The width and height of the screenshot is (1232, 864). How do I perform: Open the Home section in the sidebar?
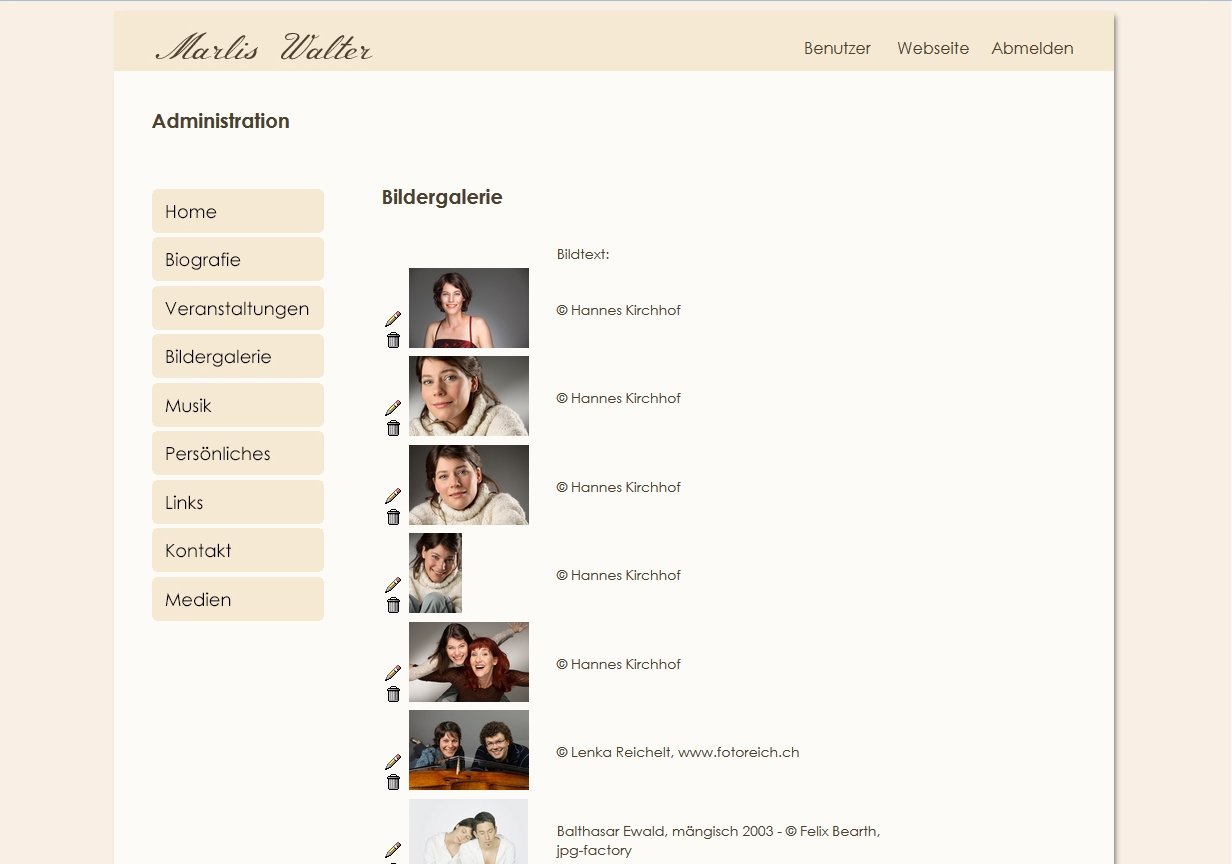tap(238, 211)
